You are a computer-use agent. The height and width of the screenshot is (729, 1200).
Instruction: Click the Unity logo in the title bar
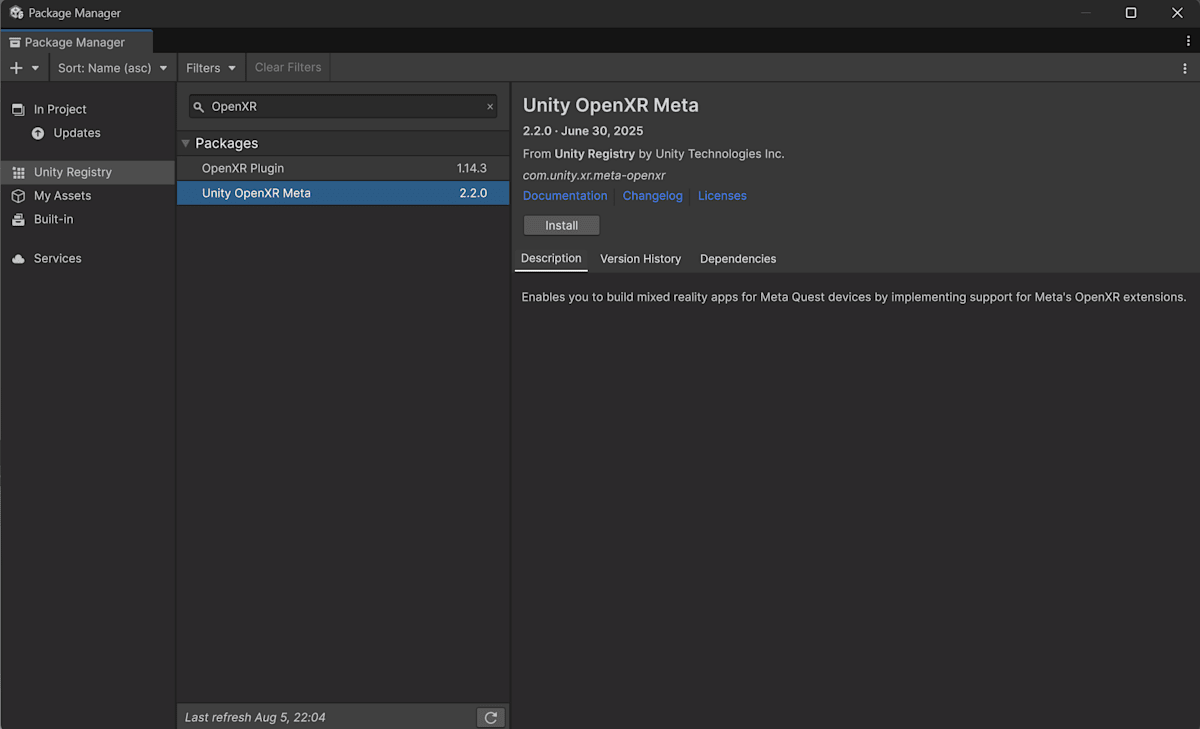16,13
